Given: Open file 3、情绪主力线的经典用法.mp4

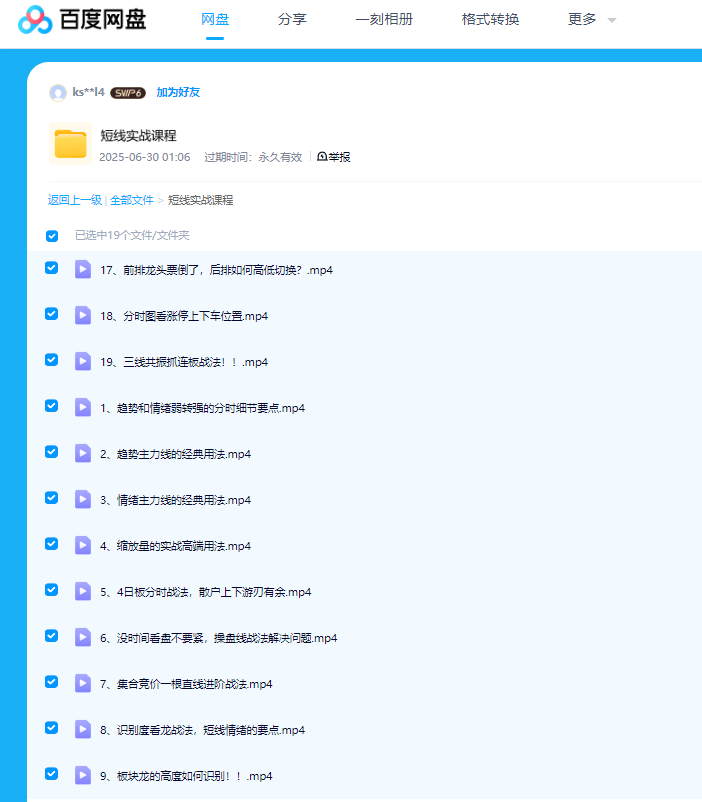Looking at the screenshot, I should coord(175,500).
